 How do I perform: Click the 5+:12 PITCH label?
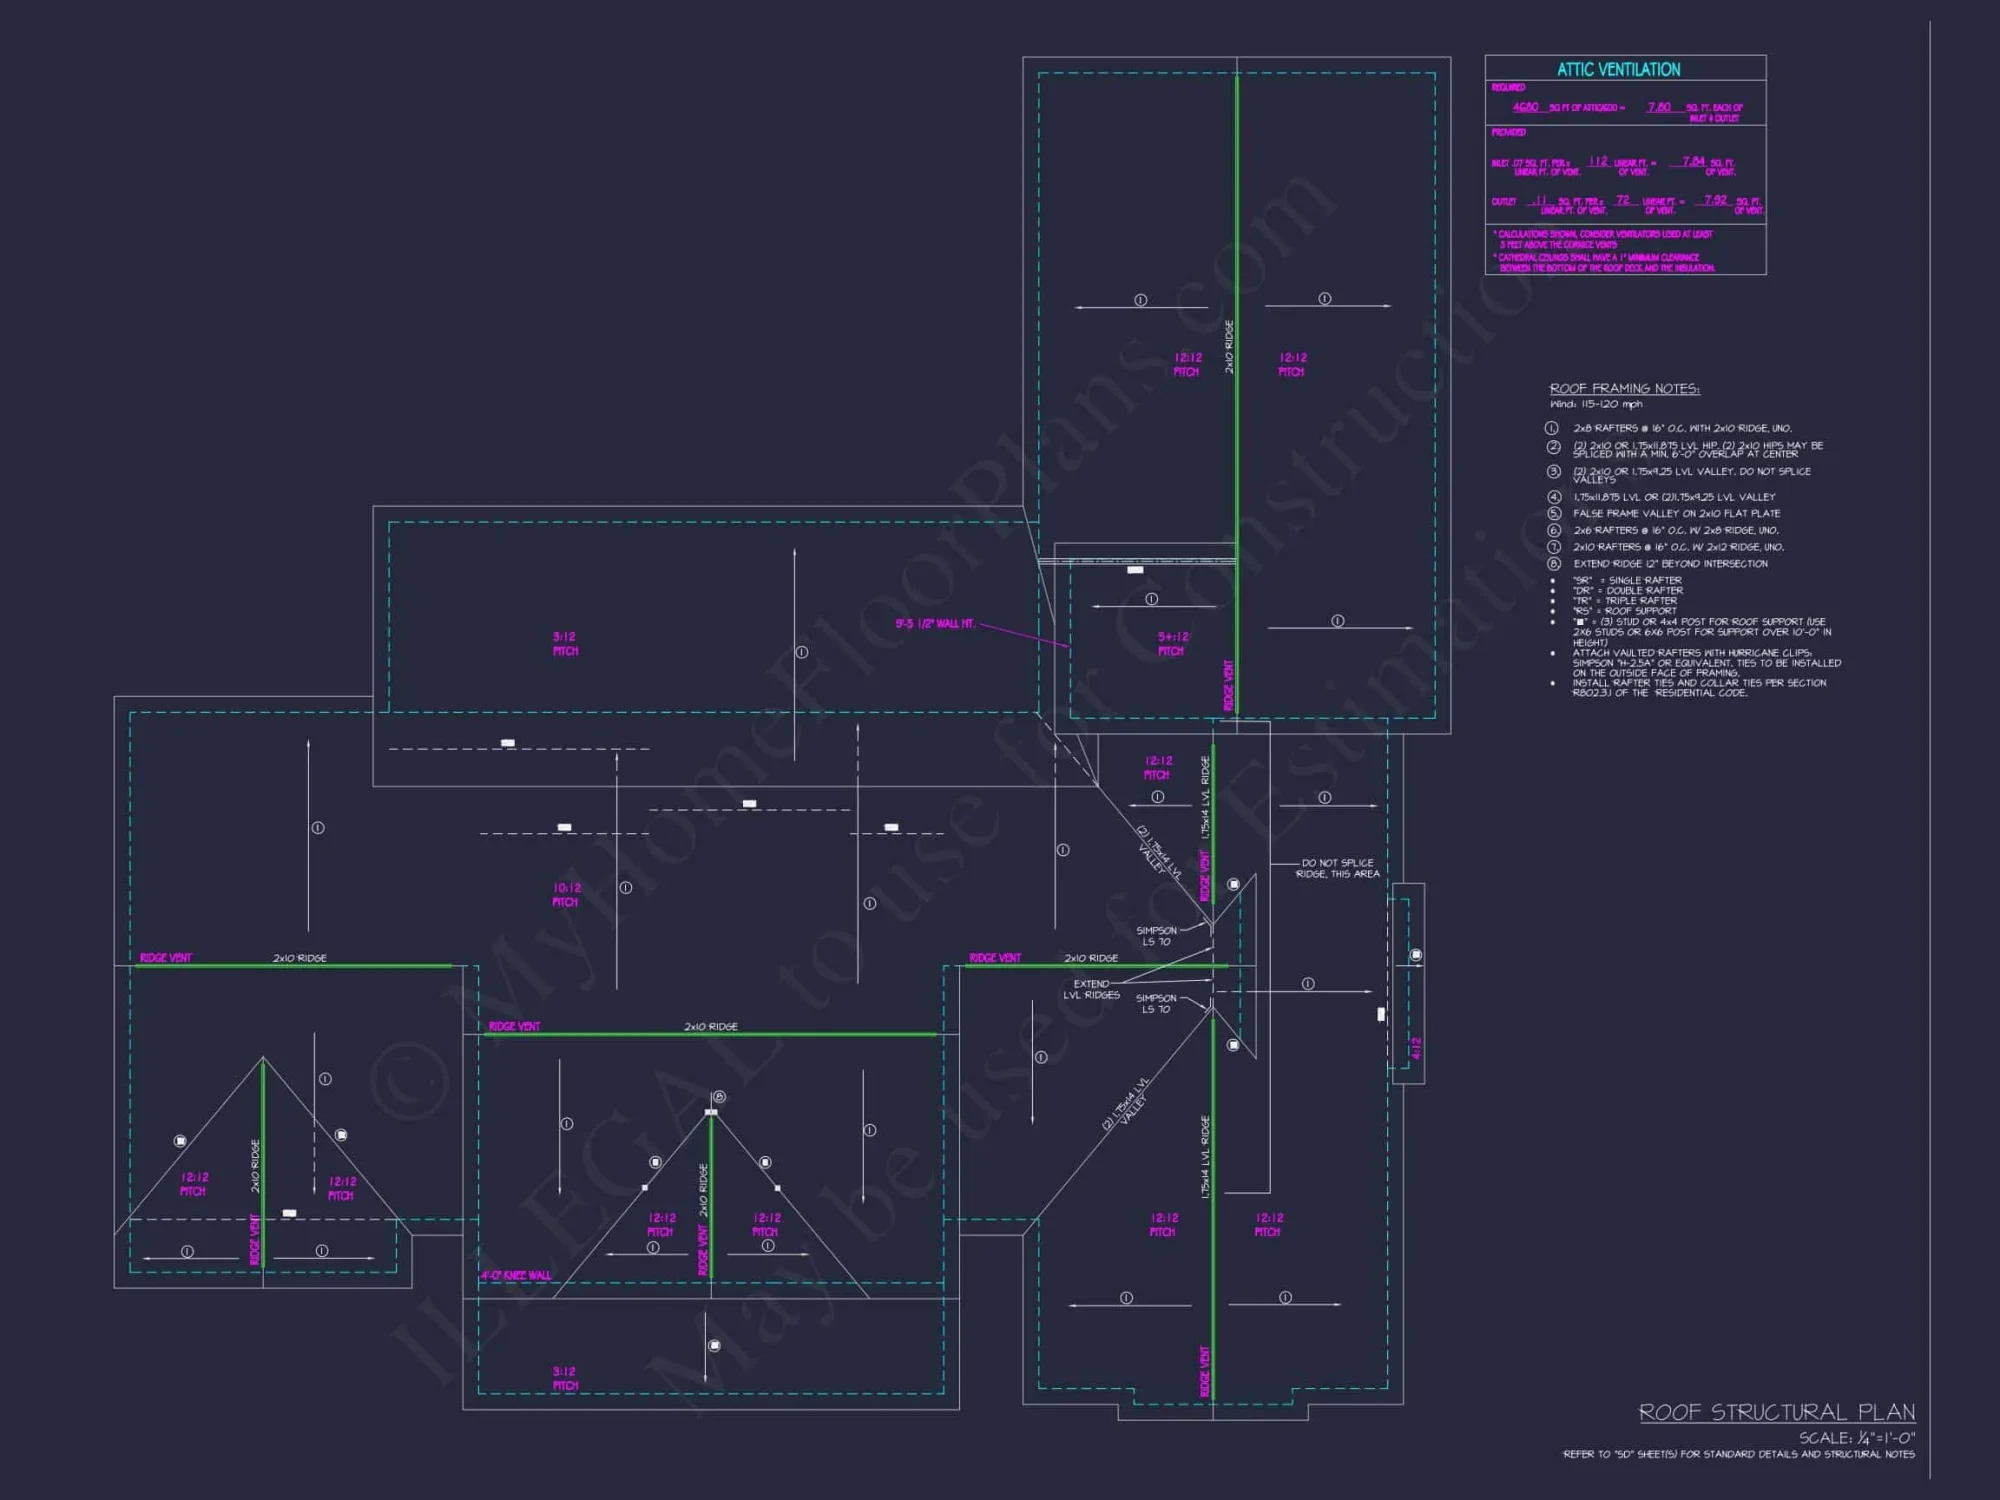point(1172,643)
